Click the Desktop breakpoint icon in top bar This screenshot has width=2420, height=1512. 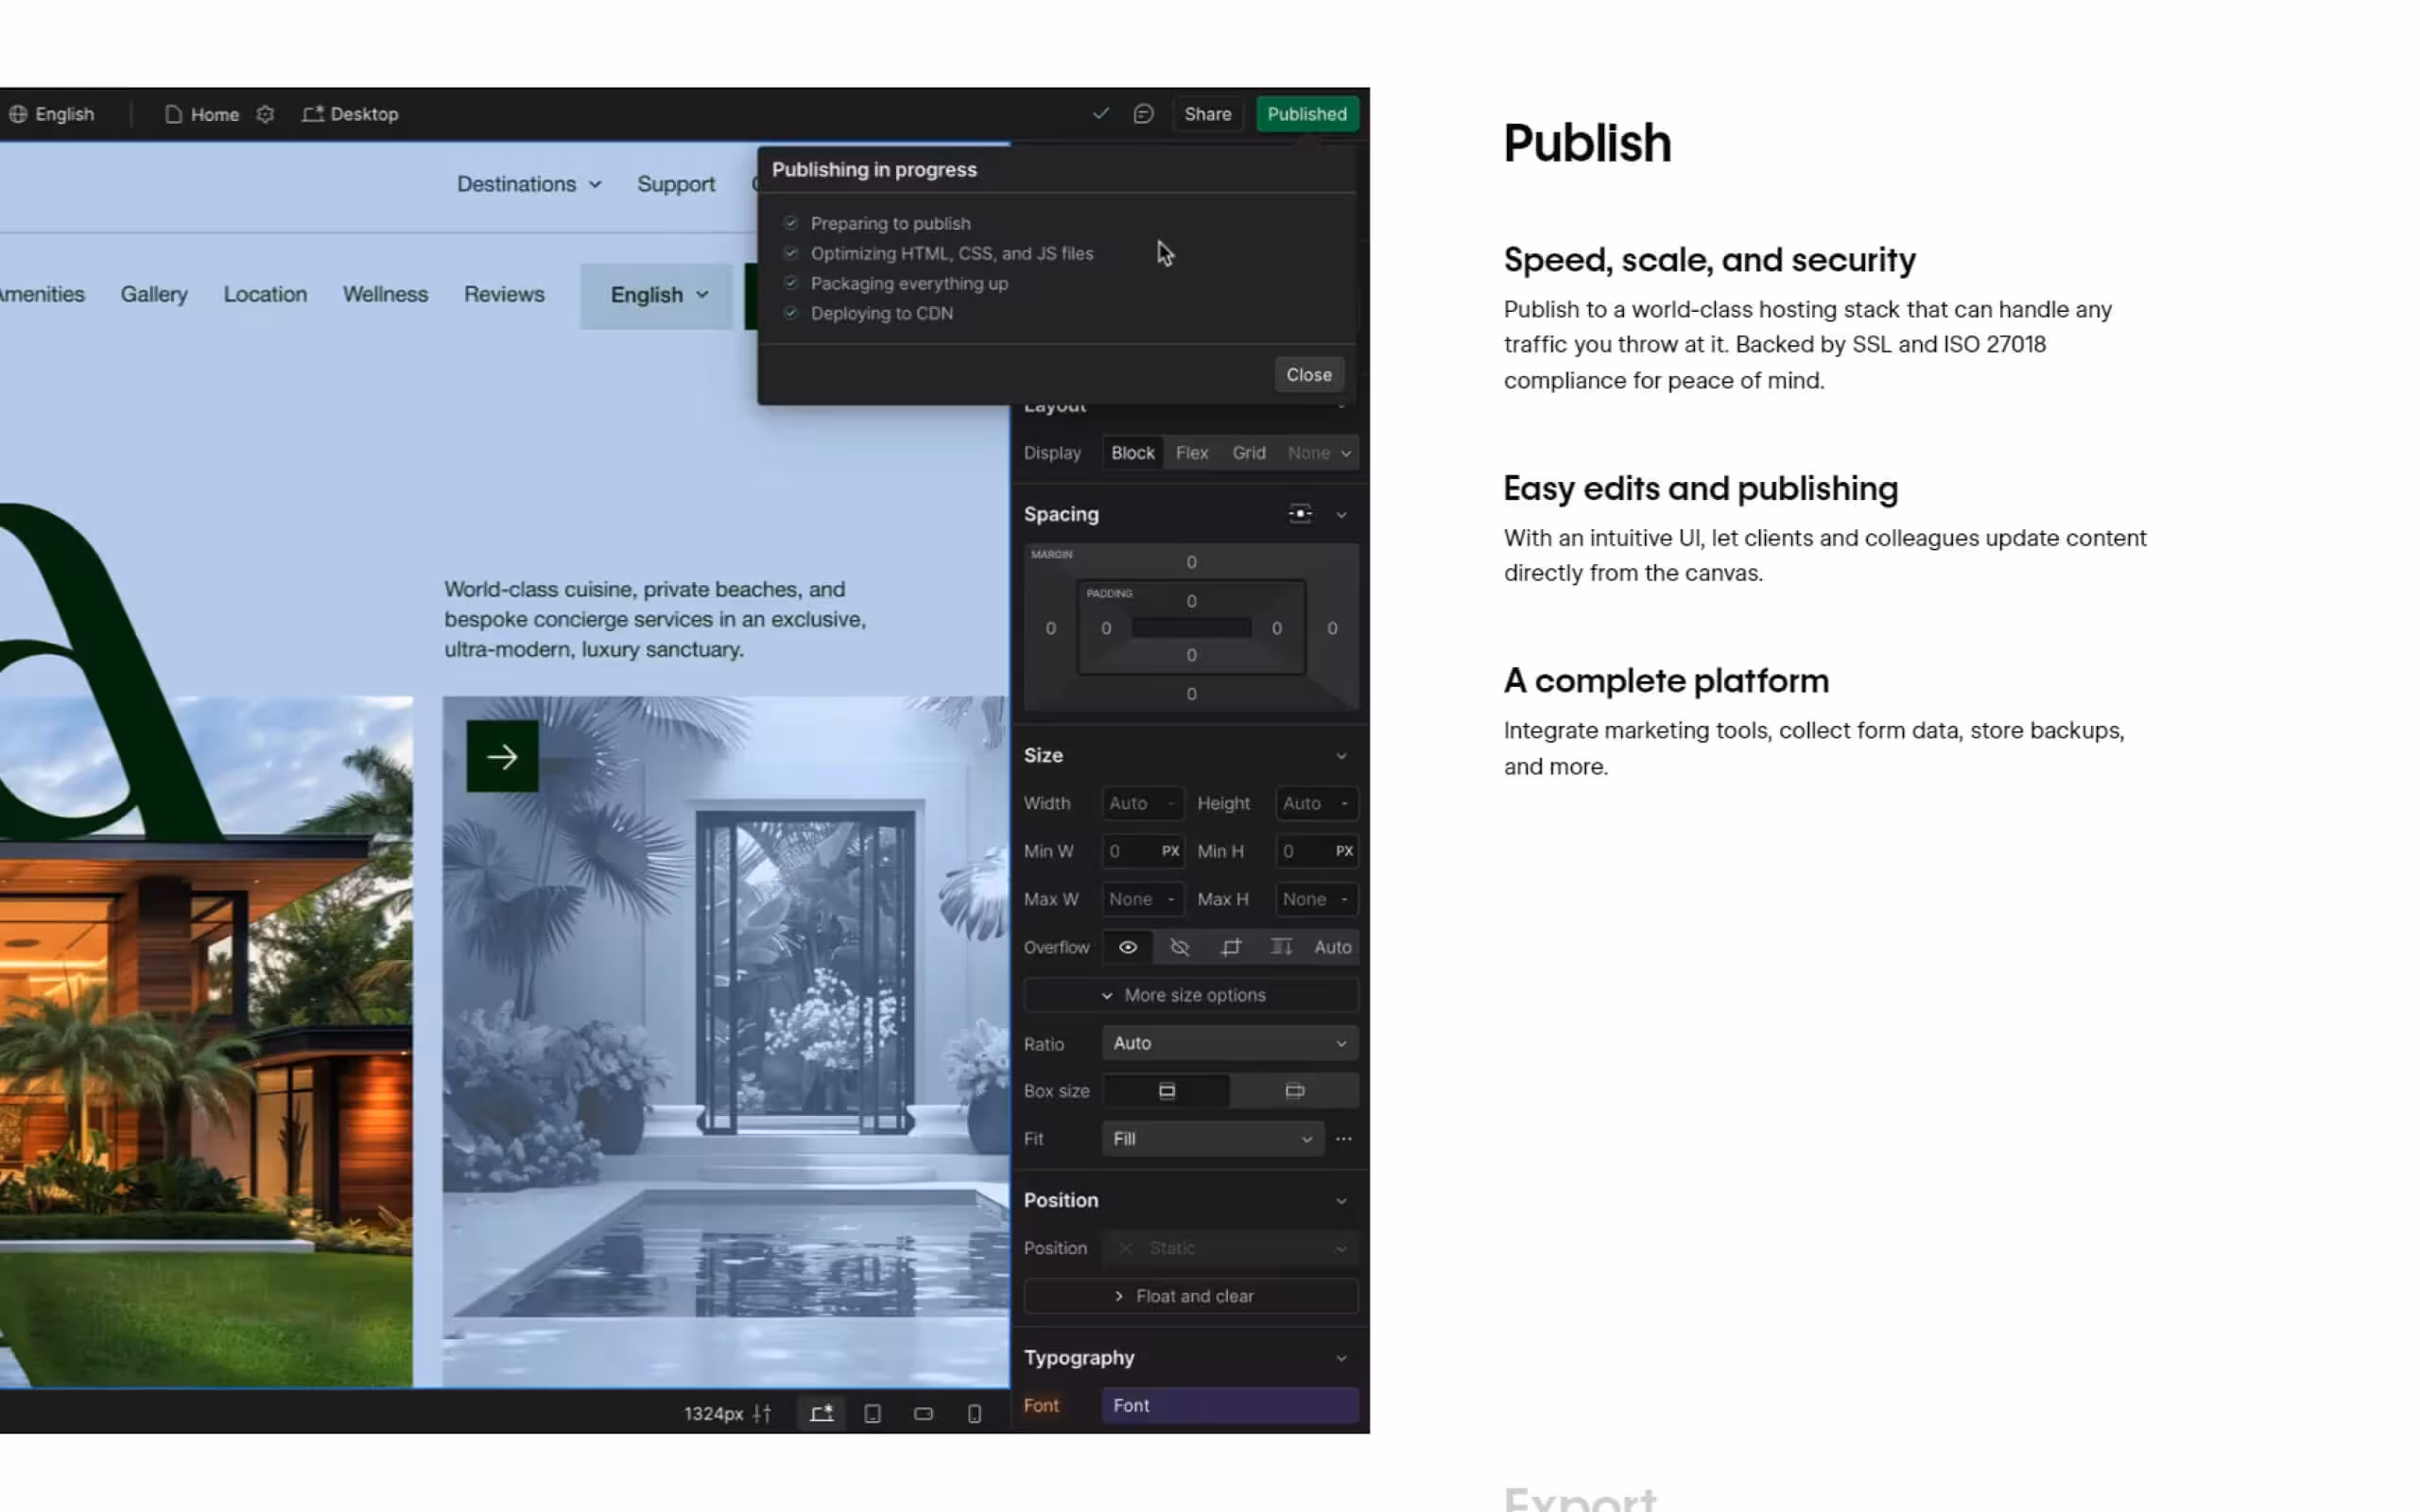(313, 114)
